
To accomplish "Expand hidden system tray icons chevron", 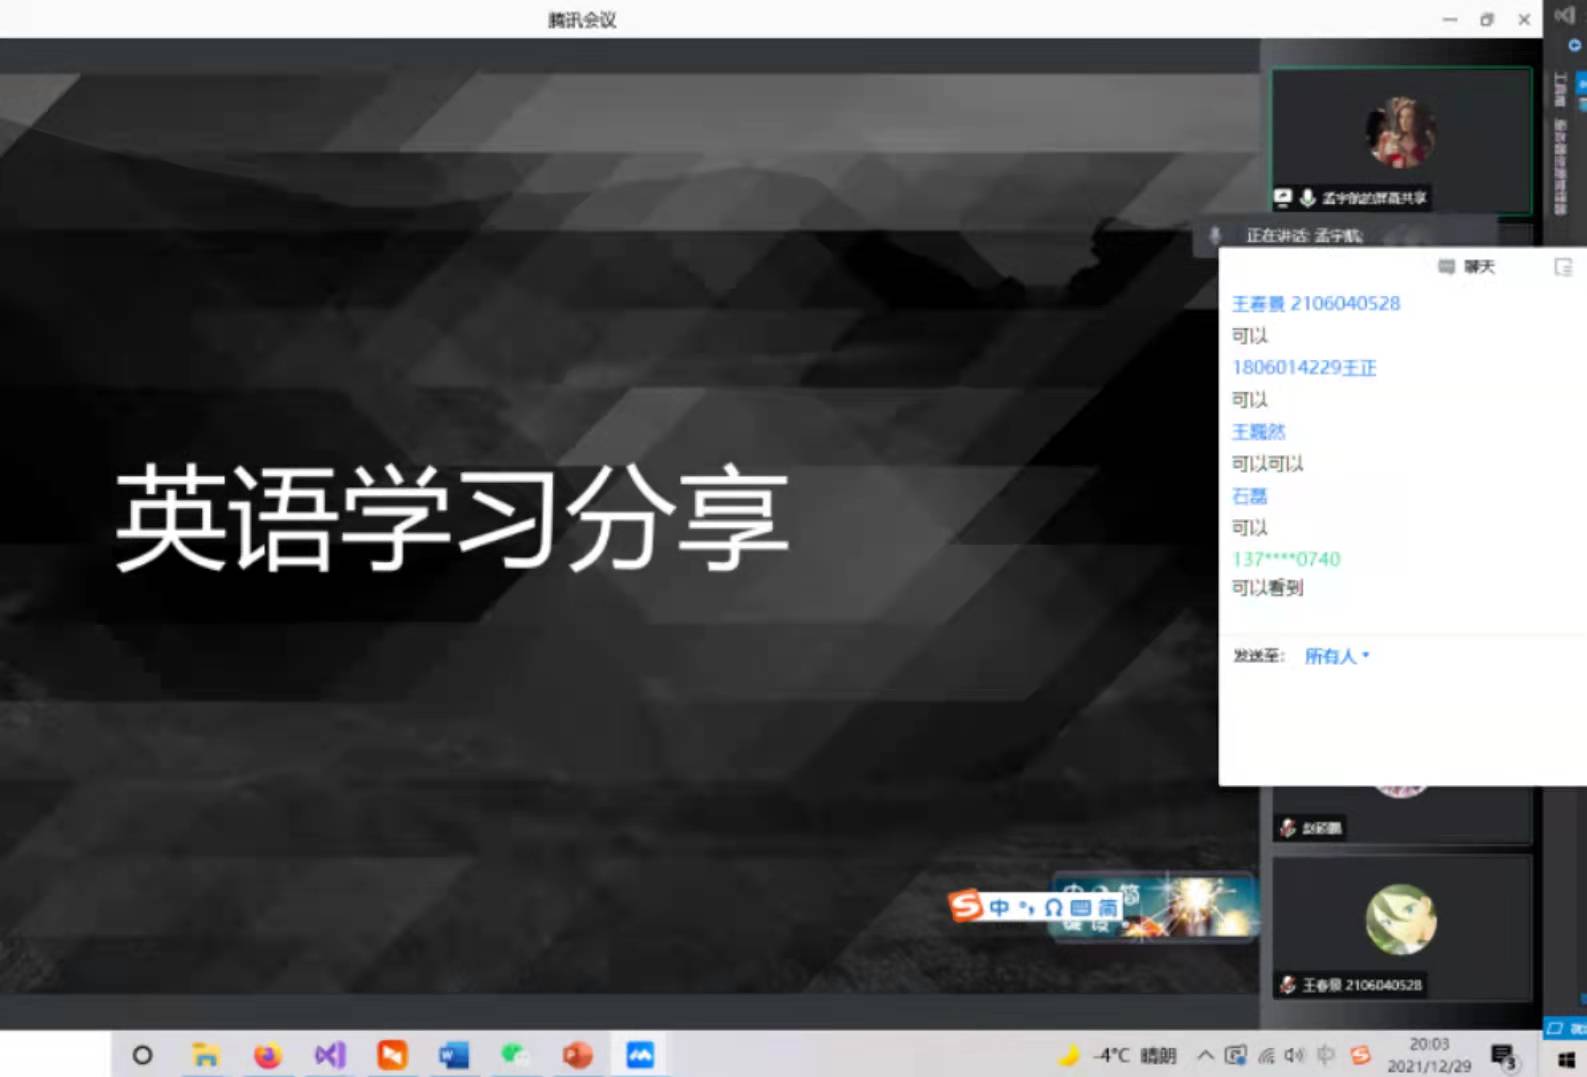I will (1205, 1055).
